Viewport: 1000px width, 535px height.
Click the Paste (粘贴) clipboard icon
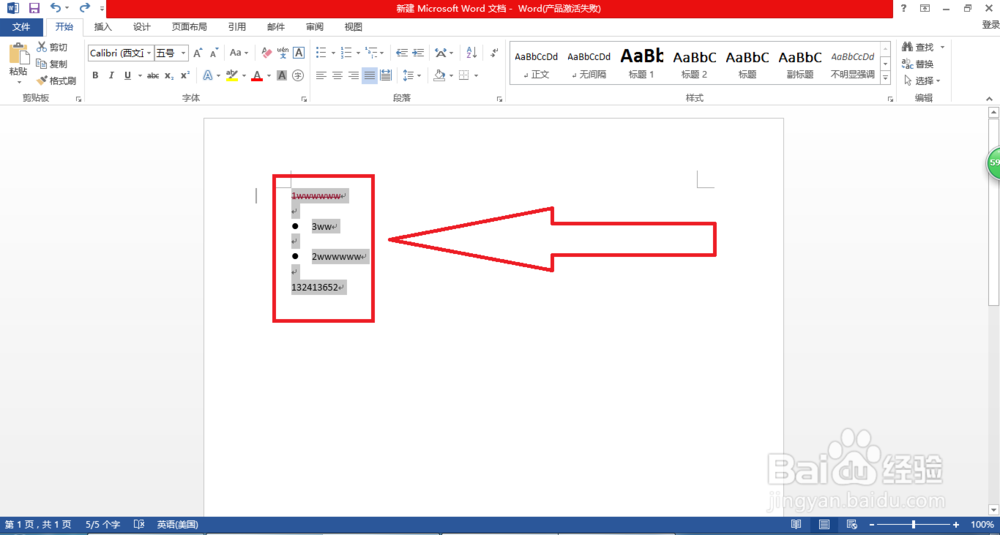coord(18,54)
